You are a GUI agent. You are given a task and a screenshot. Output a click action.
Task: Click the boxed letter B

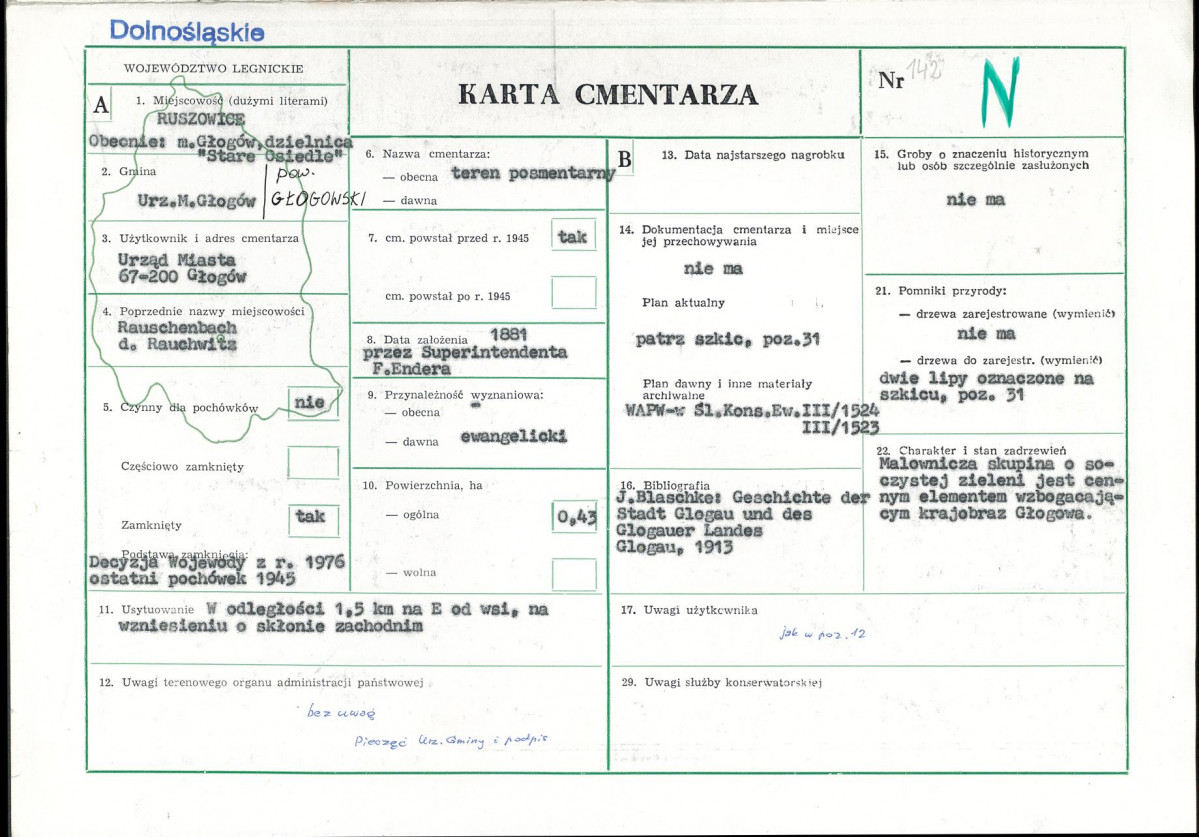click(x=625, y=159)
